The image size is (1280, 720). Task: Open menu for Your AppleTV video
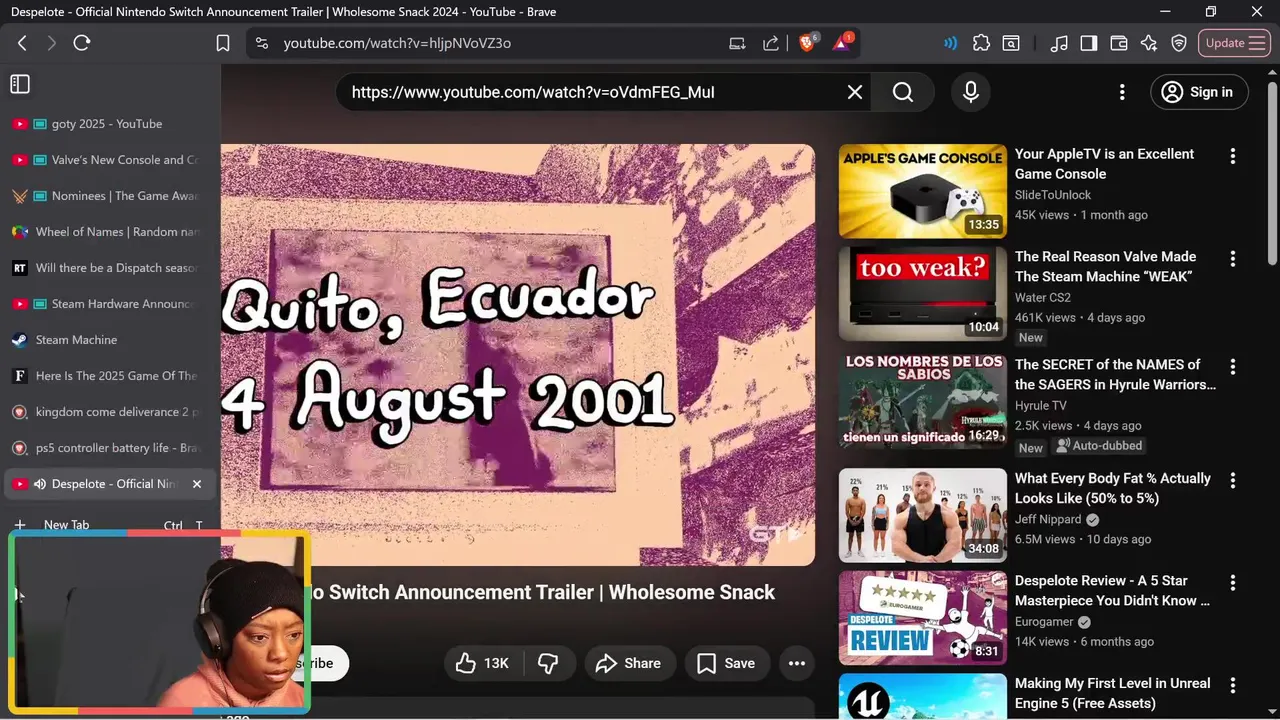pyautogui.click(x=1233, y=156)
